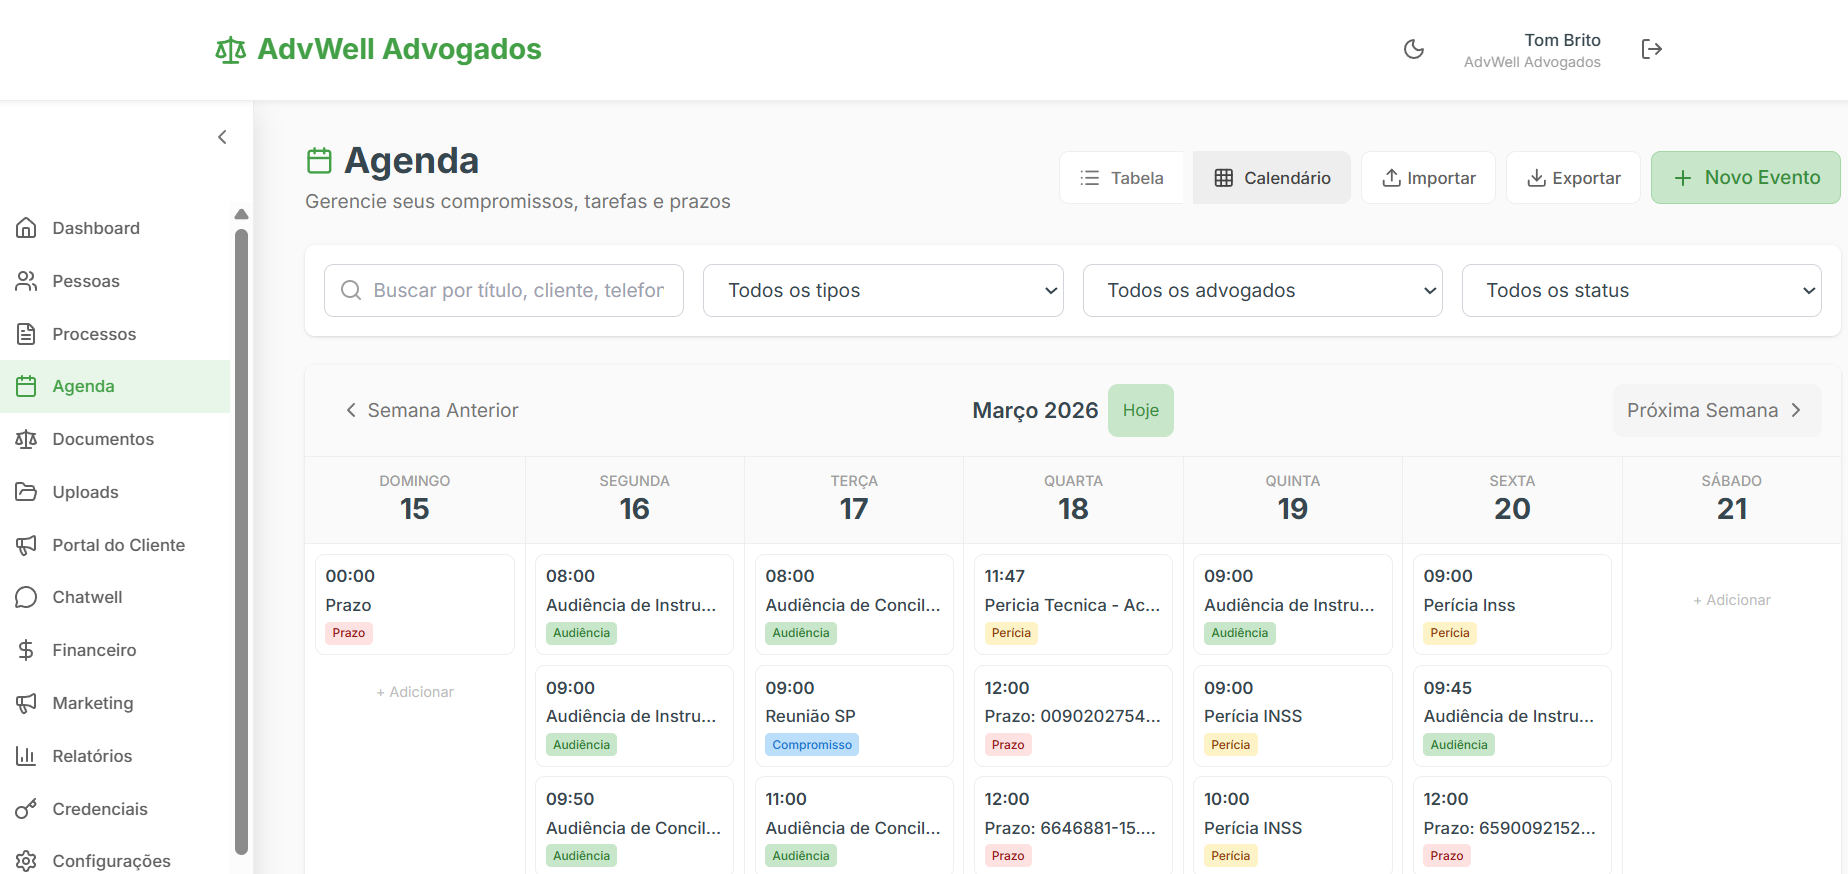Click the Credenciais key icon
The image size is (1848, 874).
26,809
